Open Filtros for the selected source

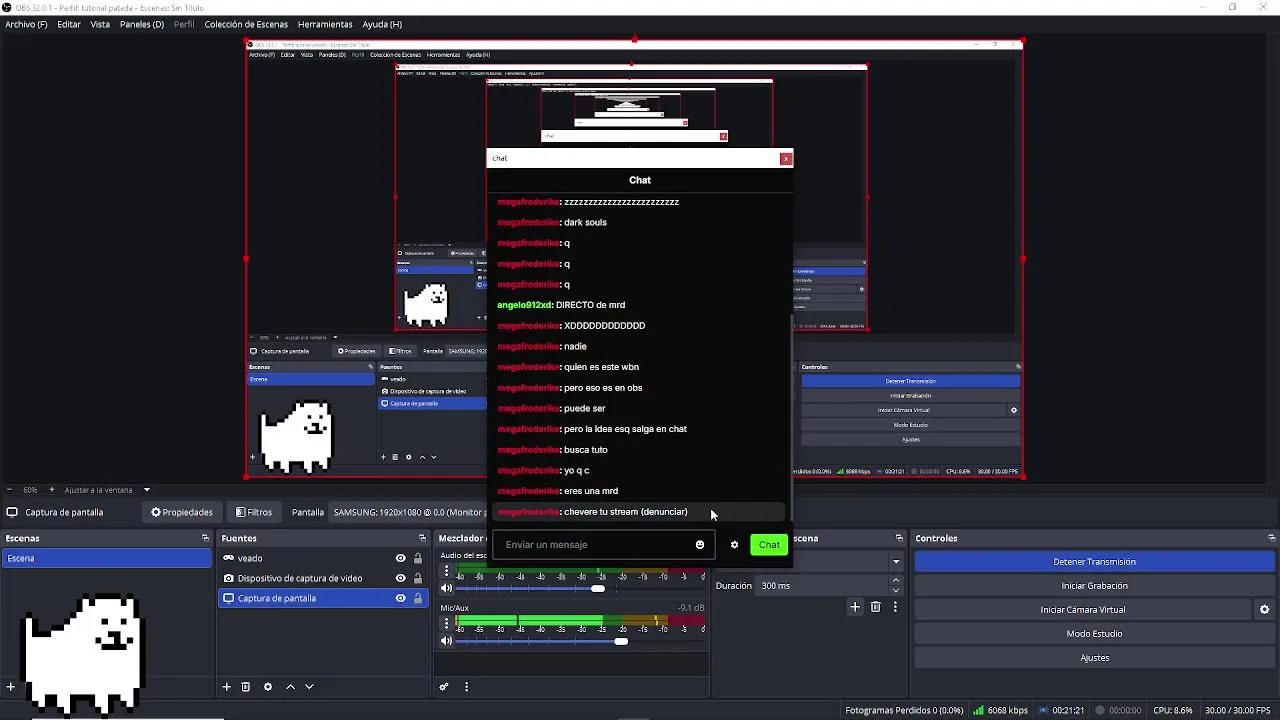[x=254, y=512]
